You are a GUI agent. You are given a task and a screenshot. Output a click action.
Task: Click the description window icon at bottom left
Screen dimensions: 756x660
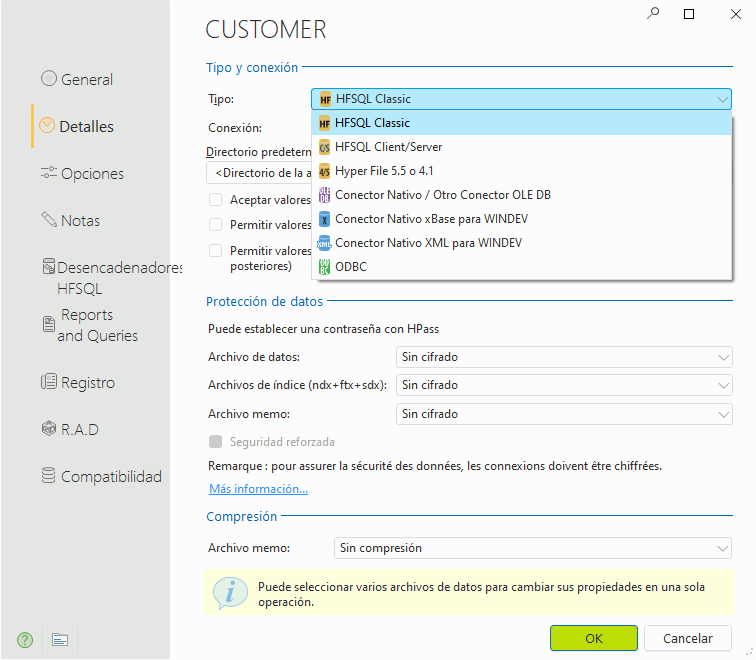(x=60, y=640)
